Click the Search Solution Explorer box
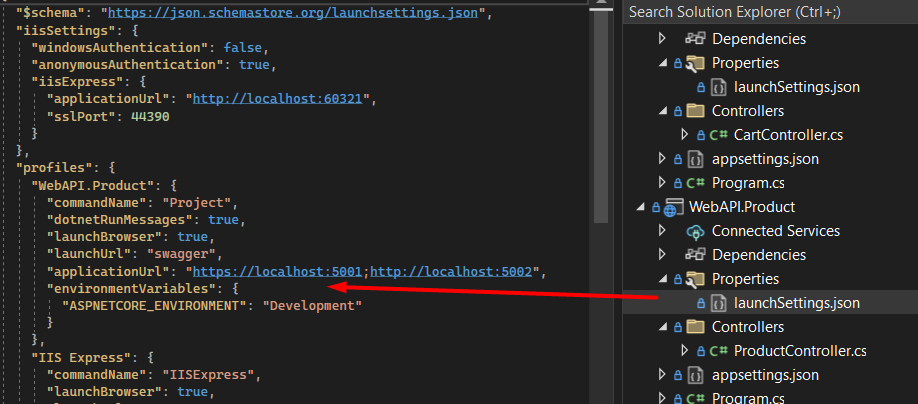This screenshot has width=918, height=404. click(x=770, y=12)
